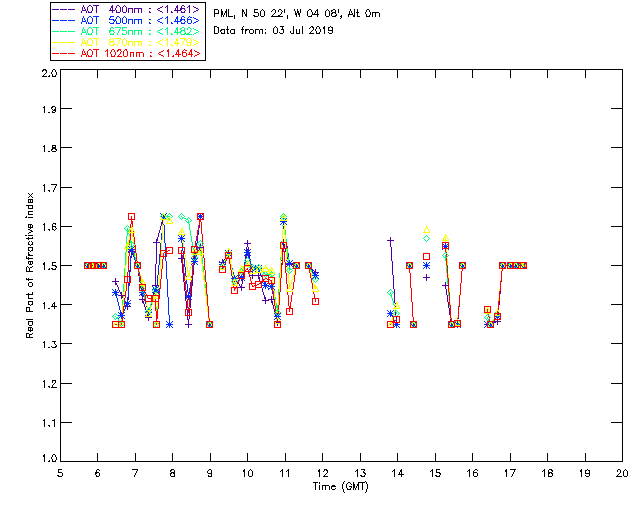Click the blue asterisk at 1.35 just before time 8

coord(170,325)
